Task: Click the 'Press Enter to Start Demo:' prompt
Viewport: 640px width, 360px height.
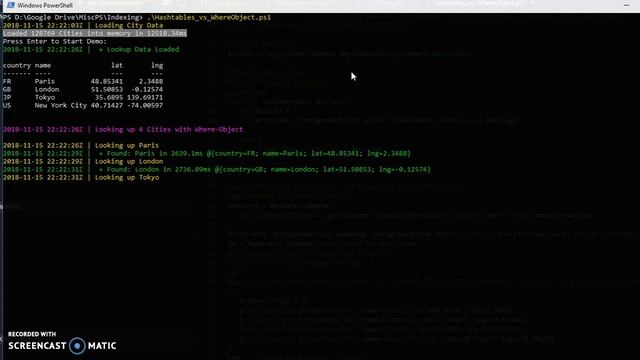Action: (x=55, y=41)
